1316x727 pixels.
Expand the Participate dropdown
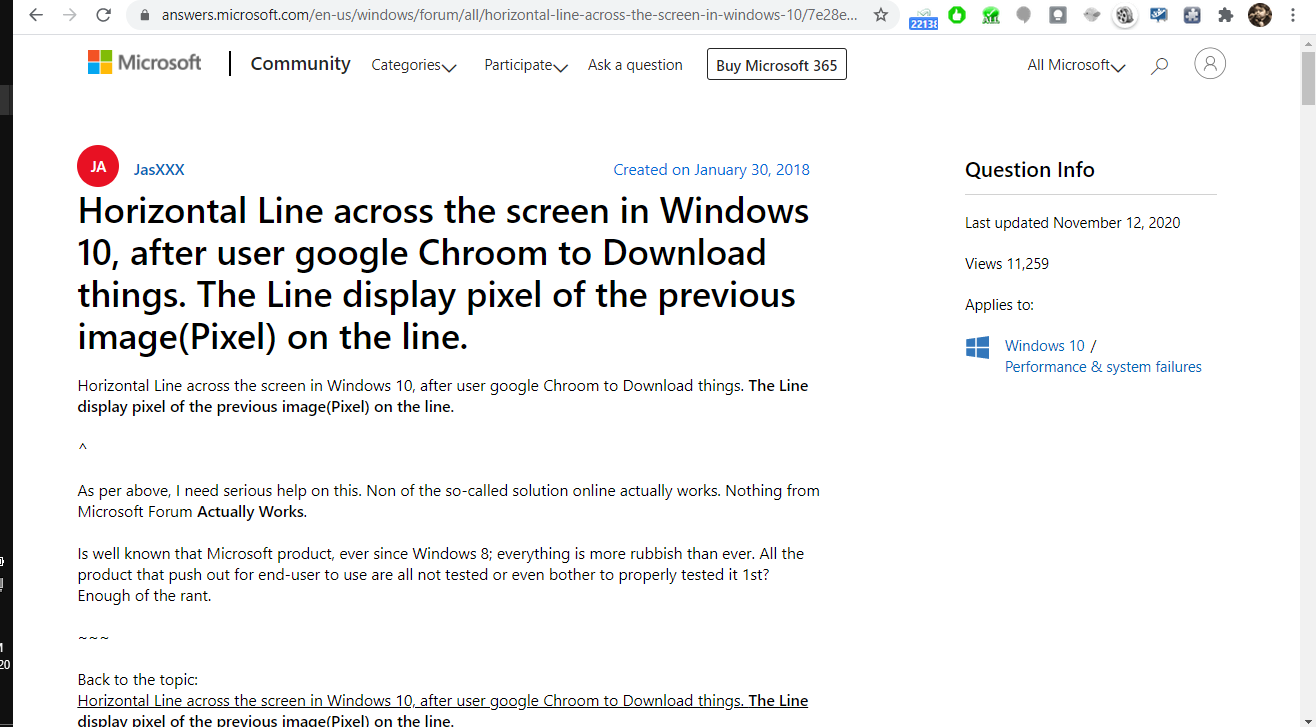[x=526, y=65]
